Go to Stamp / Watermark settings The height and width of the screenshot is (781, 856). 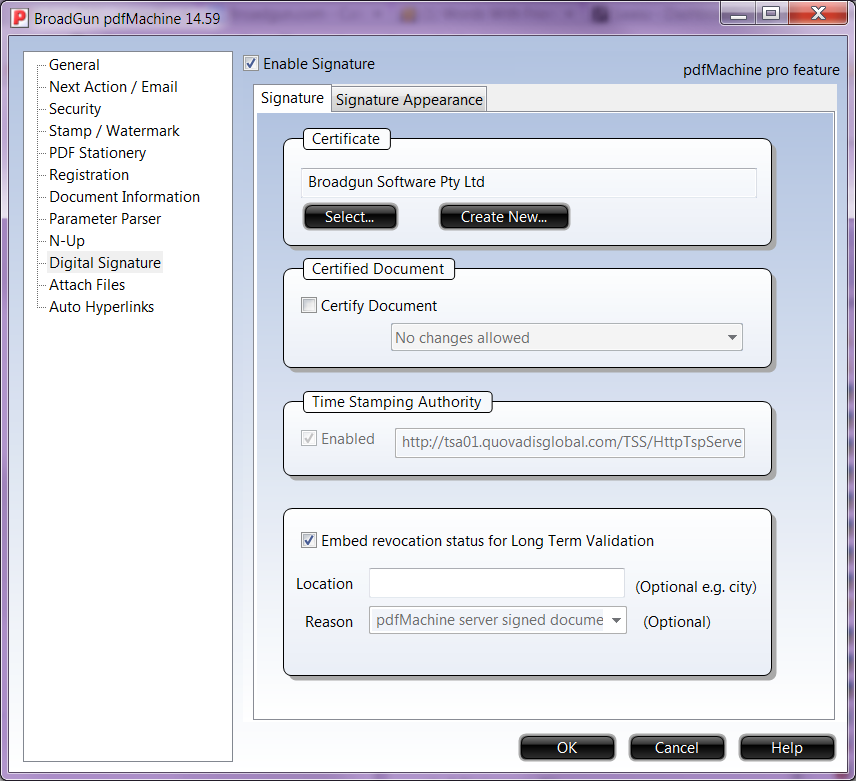[x=114, y=131]
